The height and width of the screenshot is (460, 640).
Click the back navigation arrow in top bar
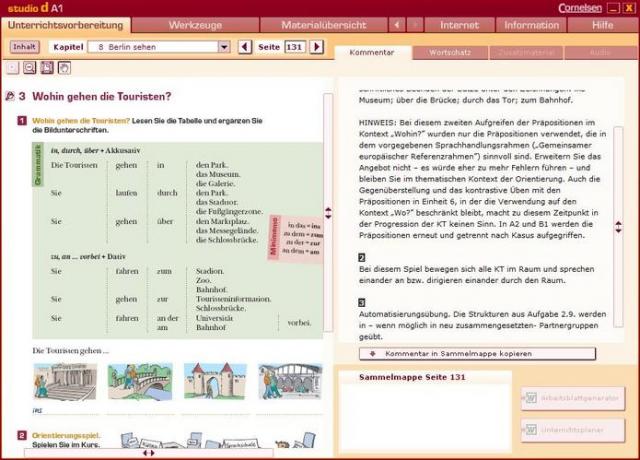coord(397,24)
